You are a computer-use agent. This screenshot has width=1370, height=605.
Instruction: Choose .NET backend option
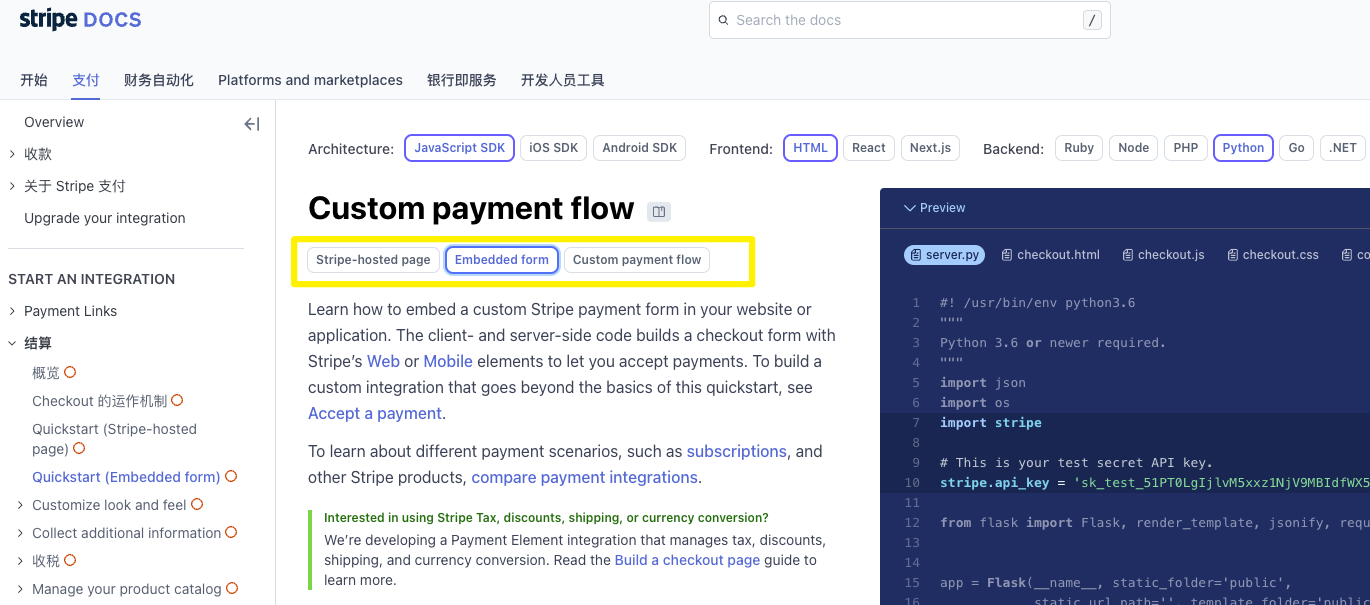pos(1343,148)
